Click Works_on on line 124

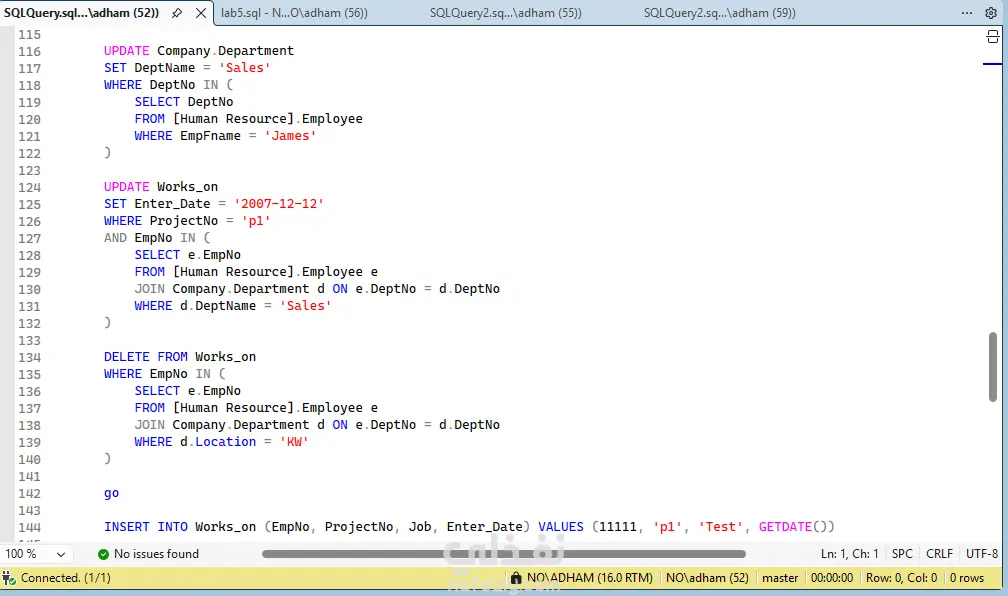[187, 186]
